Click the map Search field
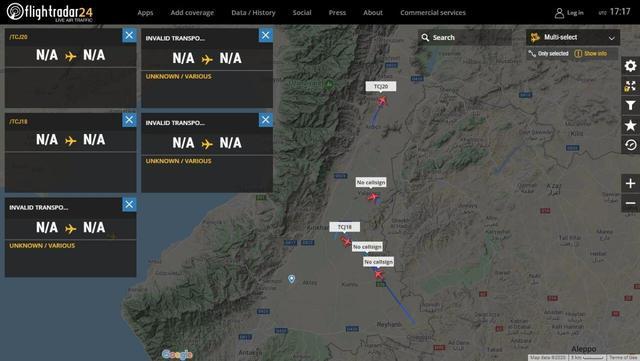 [465, 38]
